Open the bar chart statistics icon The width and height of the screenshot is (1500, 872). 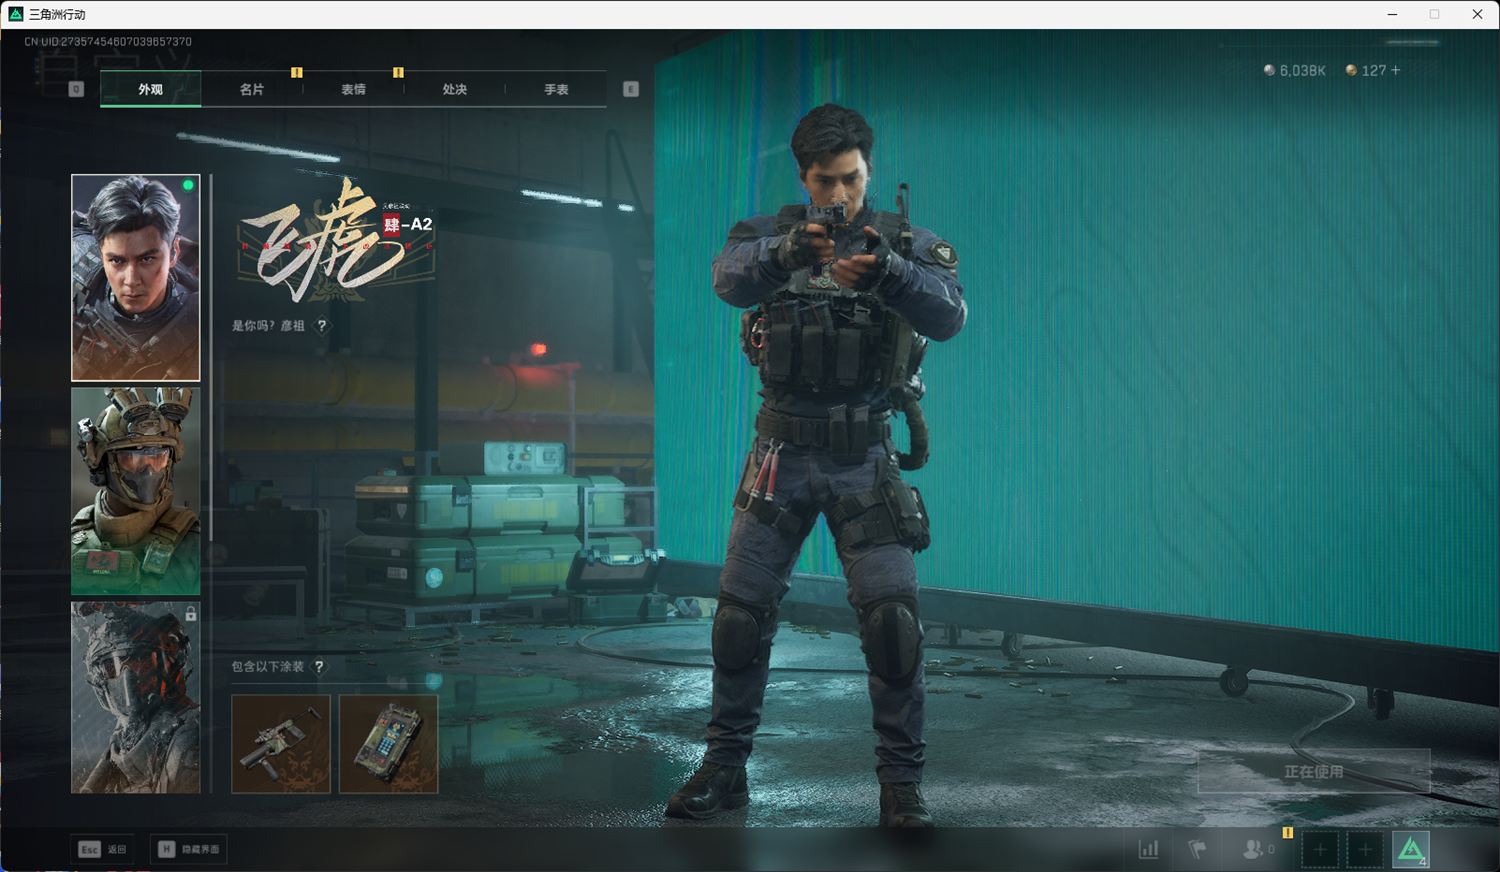1149,849
